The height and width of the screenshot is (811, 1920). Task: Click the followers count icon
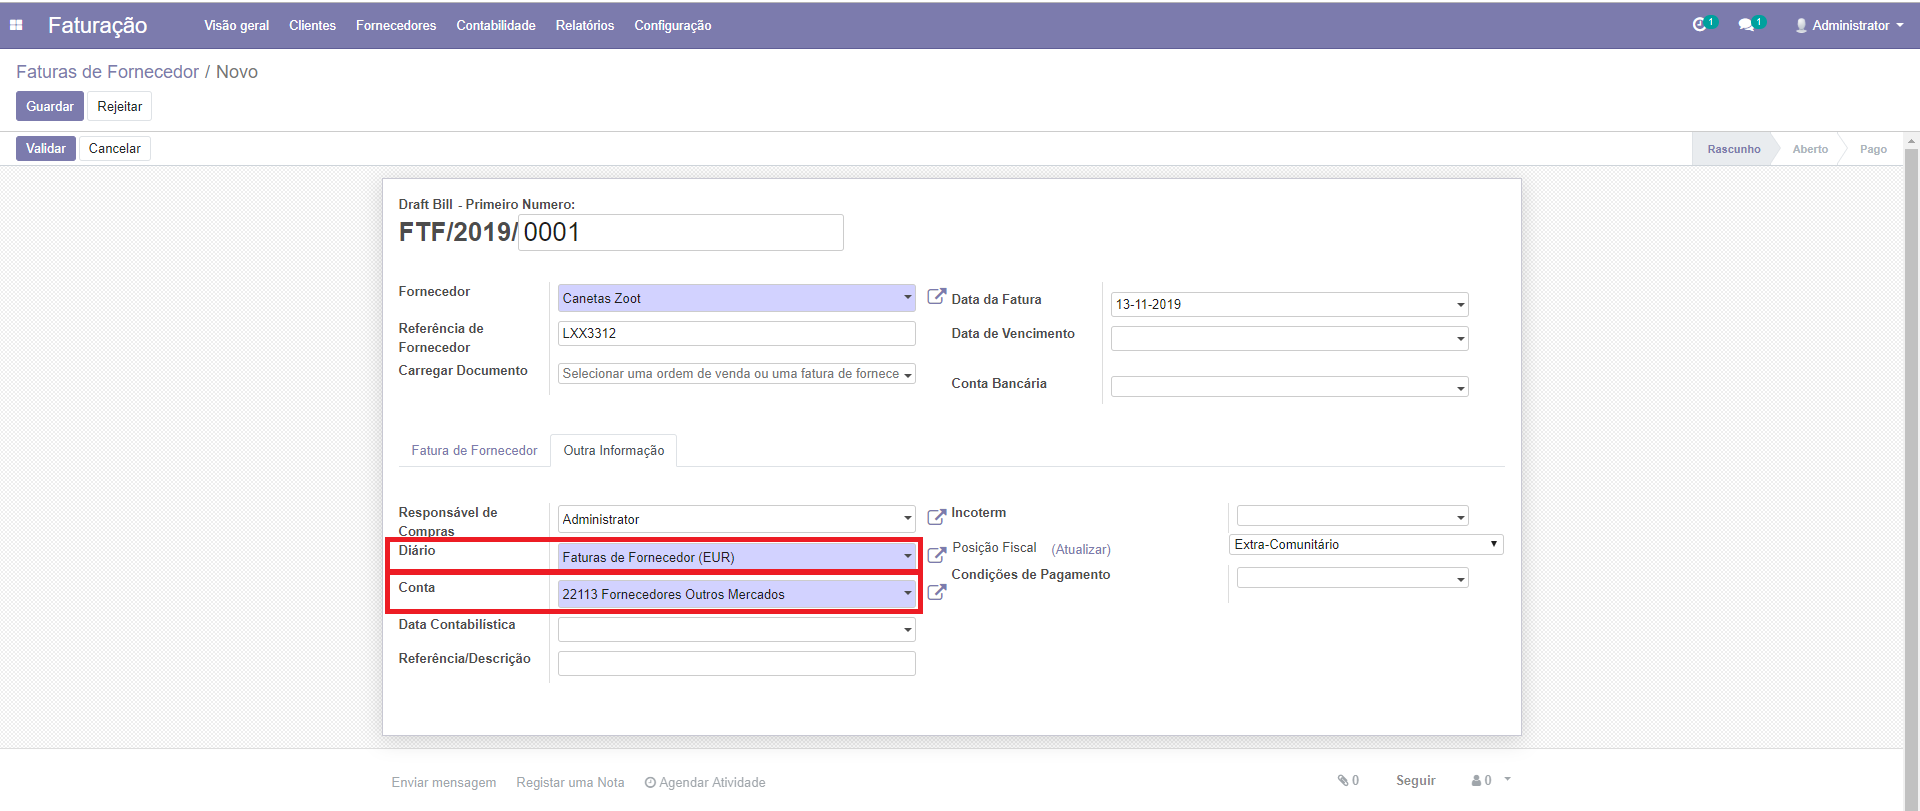1482,781
